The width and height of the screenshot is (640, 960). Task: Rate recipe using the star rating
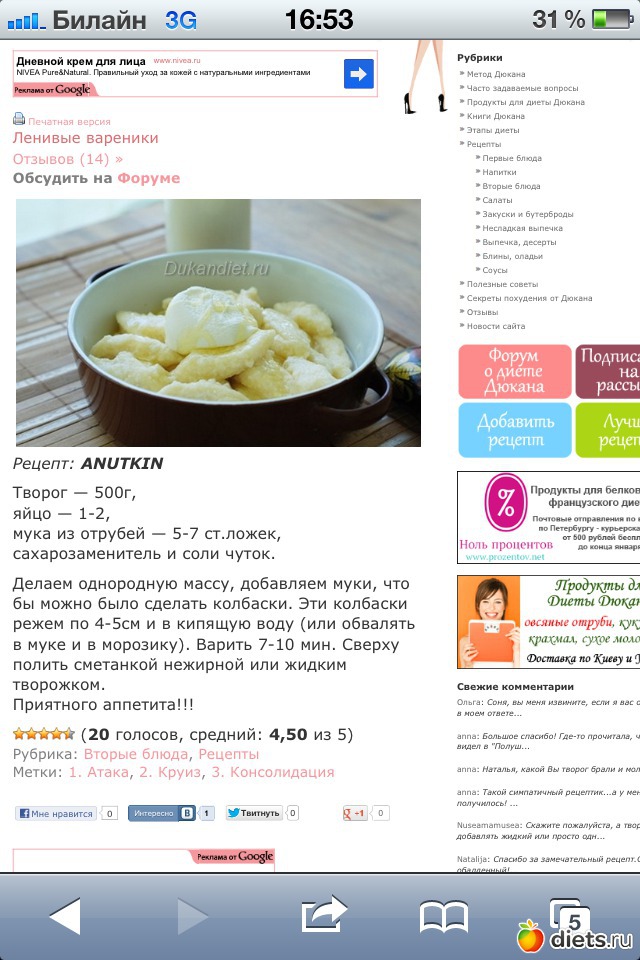coord(43,733)
